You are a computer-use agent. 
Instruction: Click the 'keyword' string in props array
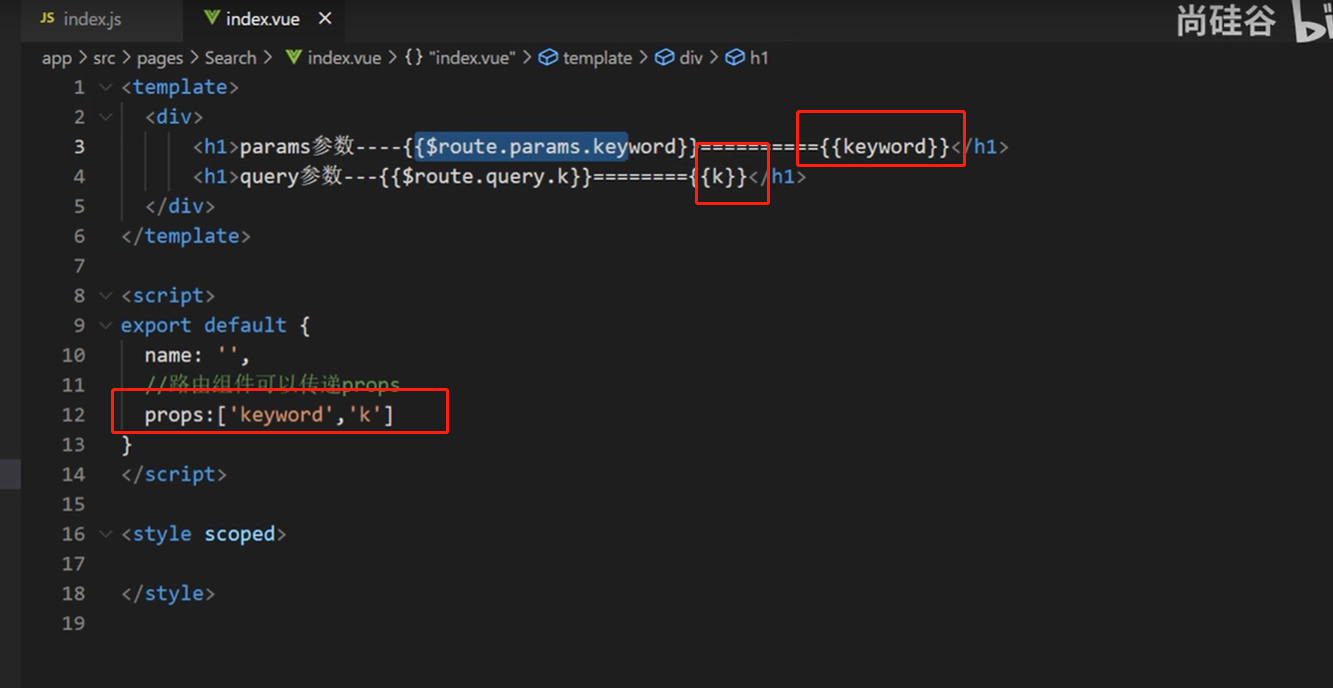click(x=281, y=415)
